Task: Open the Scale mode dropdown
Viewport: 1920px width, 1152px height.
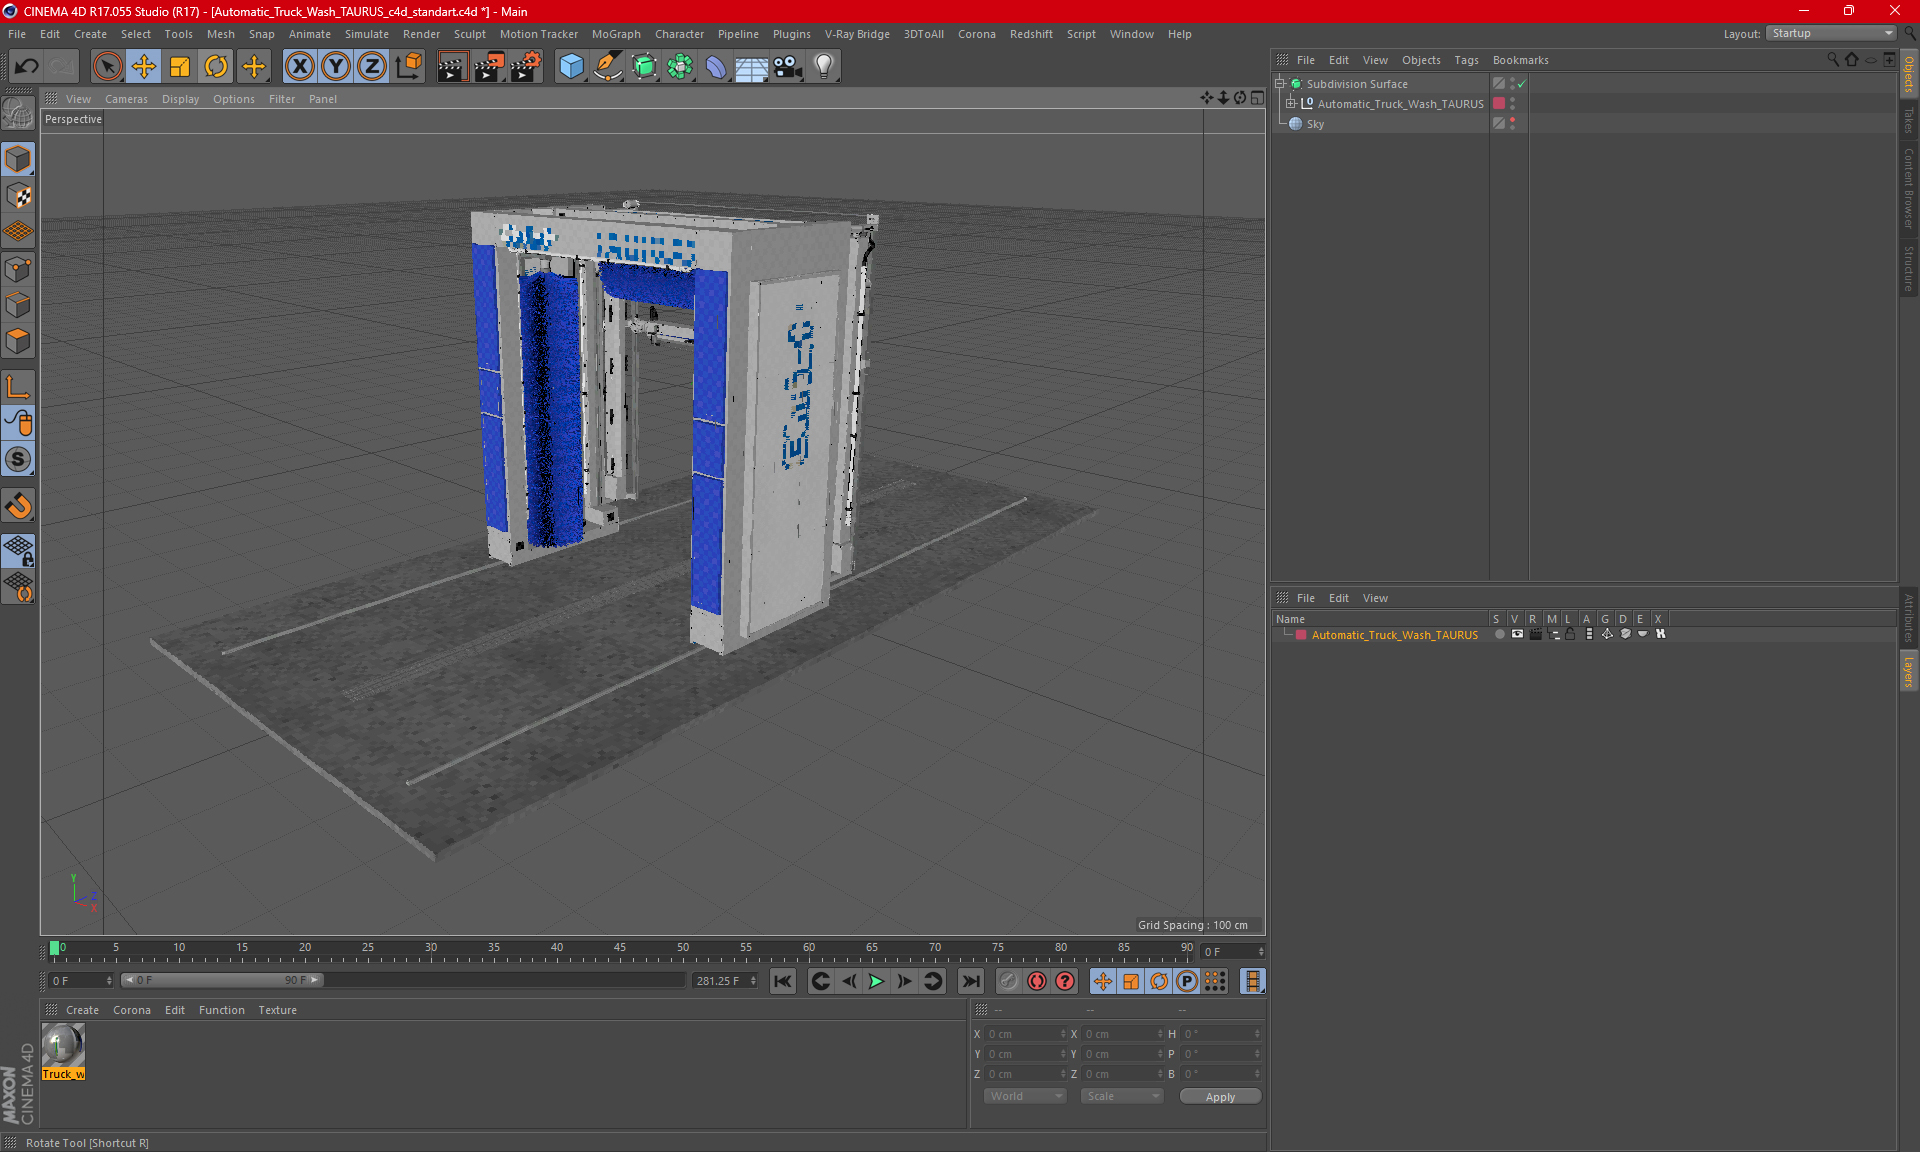Action: point(1121,1096)
